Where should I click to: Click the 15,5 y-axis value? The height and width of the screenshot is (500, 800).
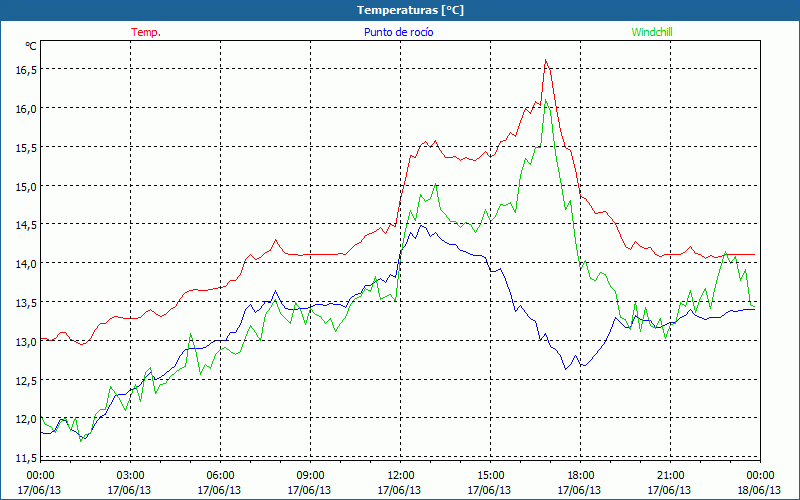click(x=26, y=147)
